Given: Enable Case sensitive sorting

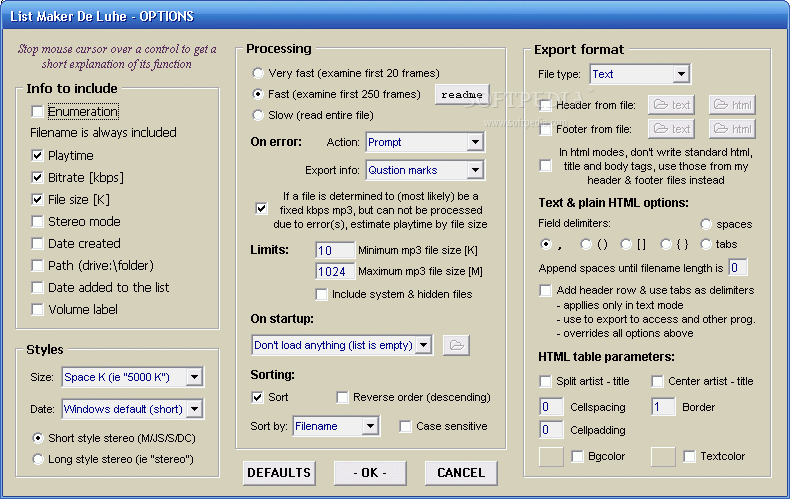Looking at the screenshot, I should (x=406, y=426).
